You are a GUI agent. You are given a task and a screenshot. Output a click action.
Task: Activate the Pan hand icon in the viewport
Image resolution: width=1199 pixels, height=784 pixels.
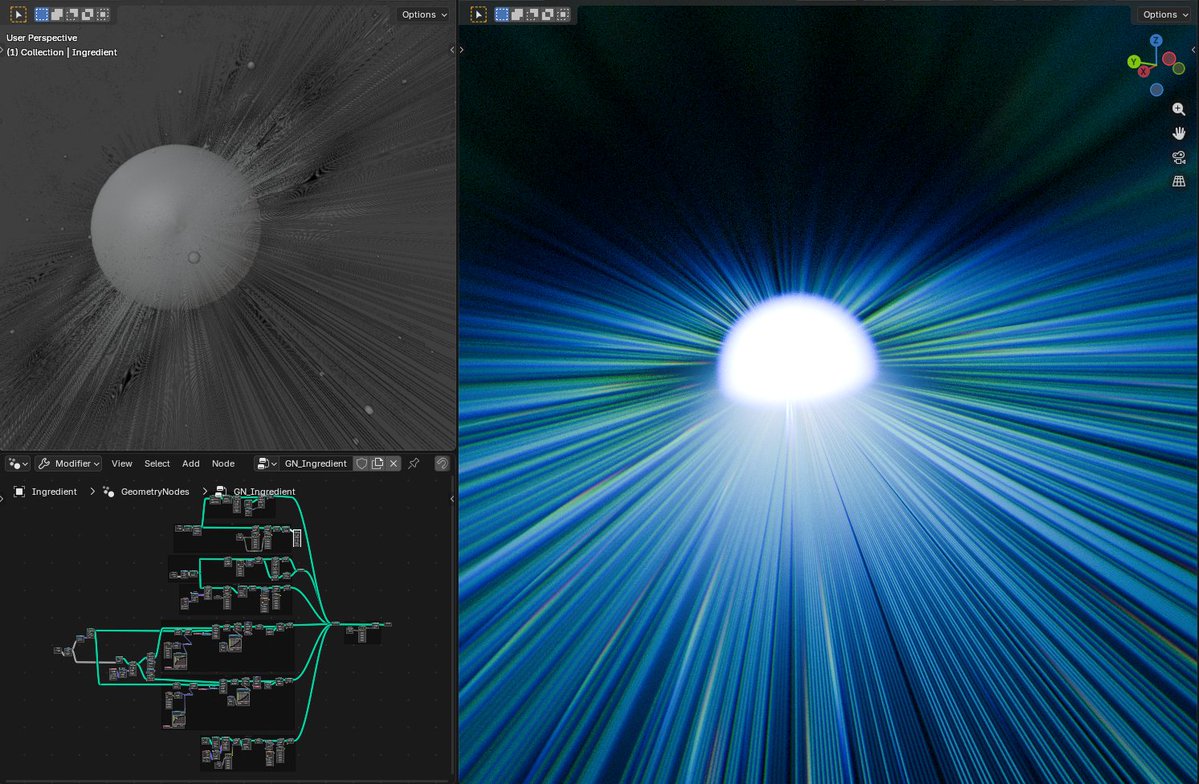pyautogui.click(x=1178, y=133)
